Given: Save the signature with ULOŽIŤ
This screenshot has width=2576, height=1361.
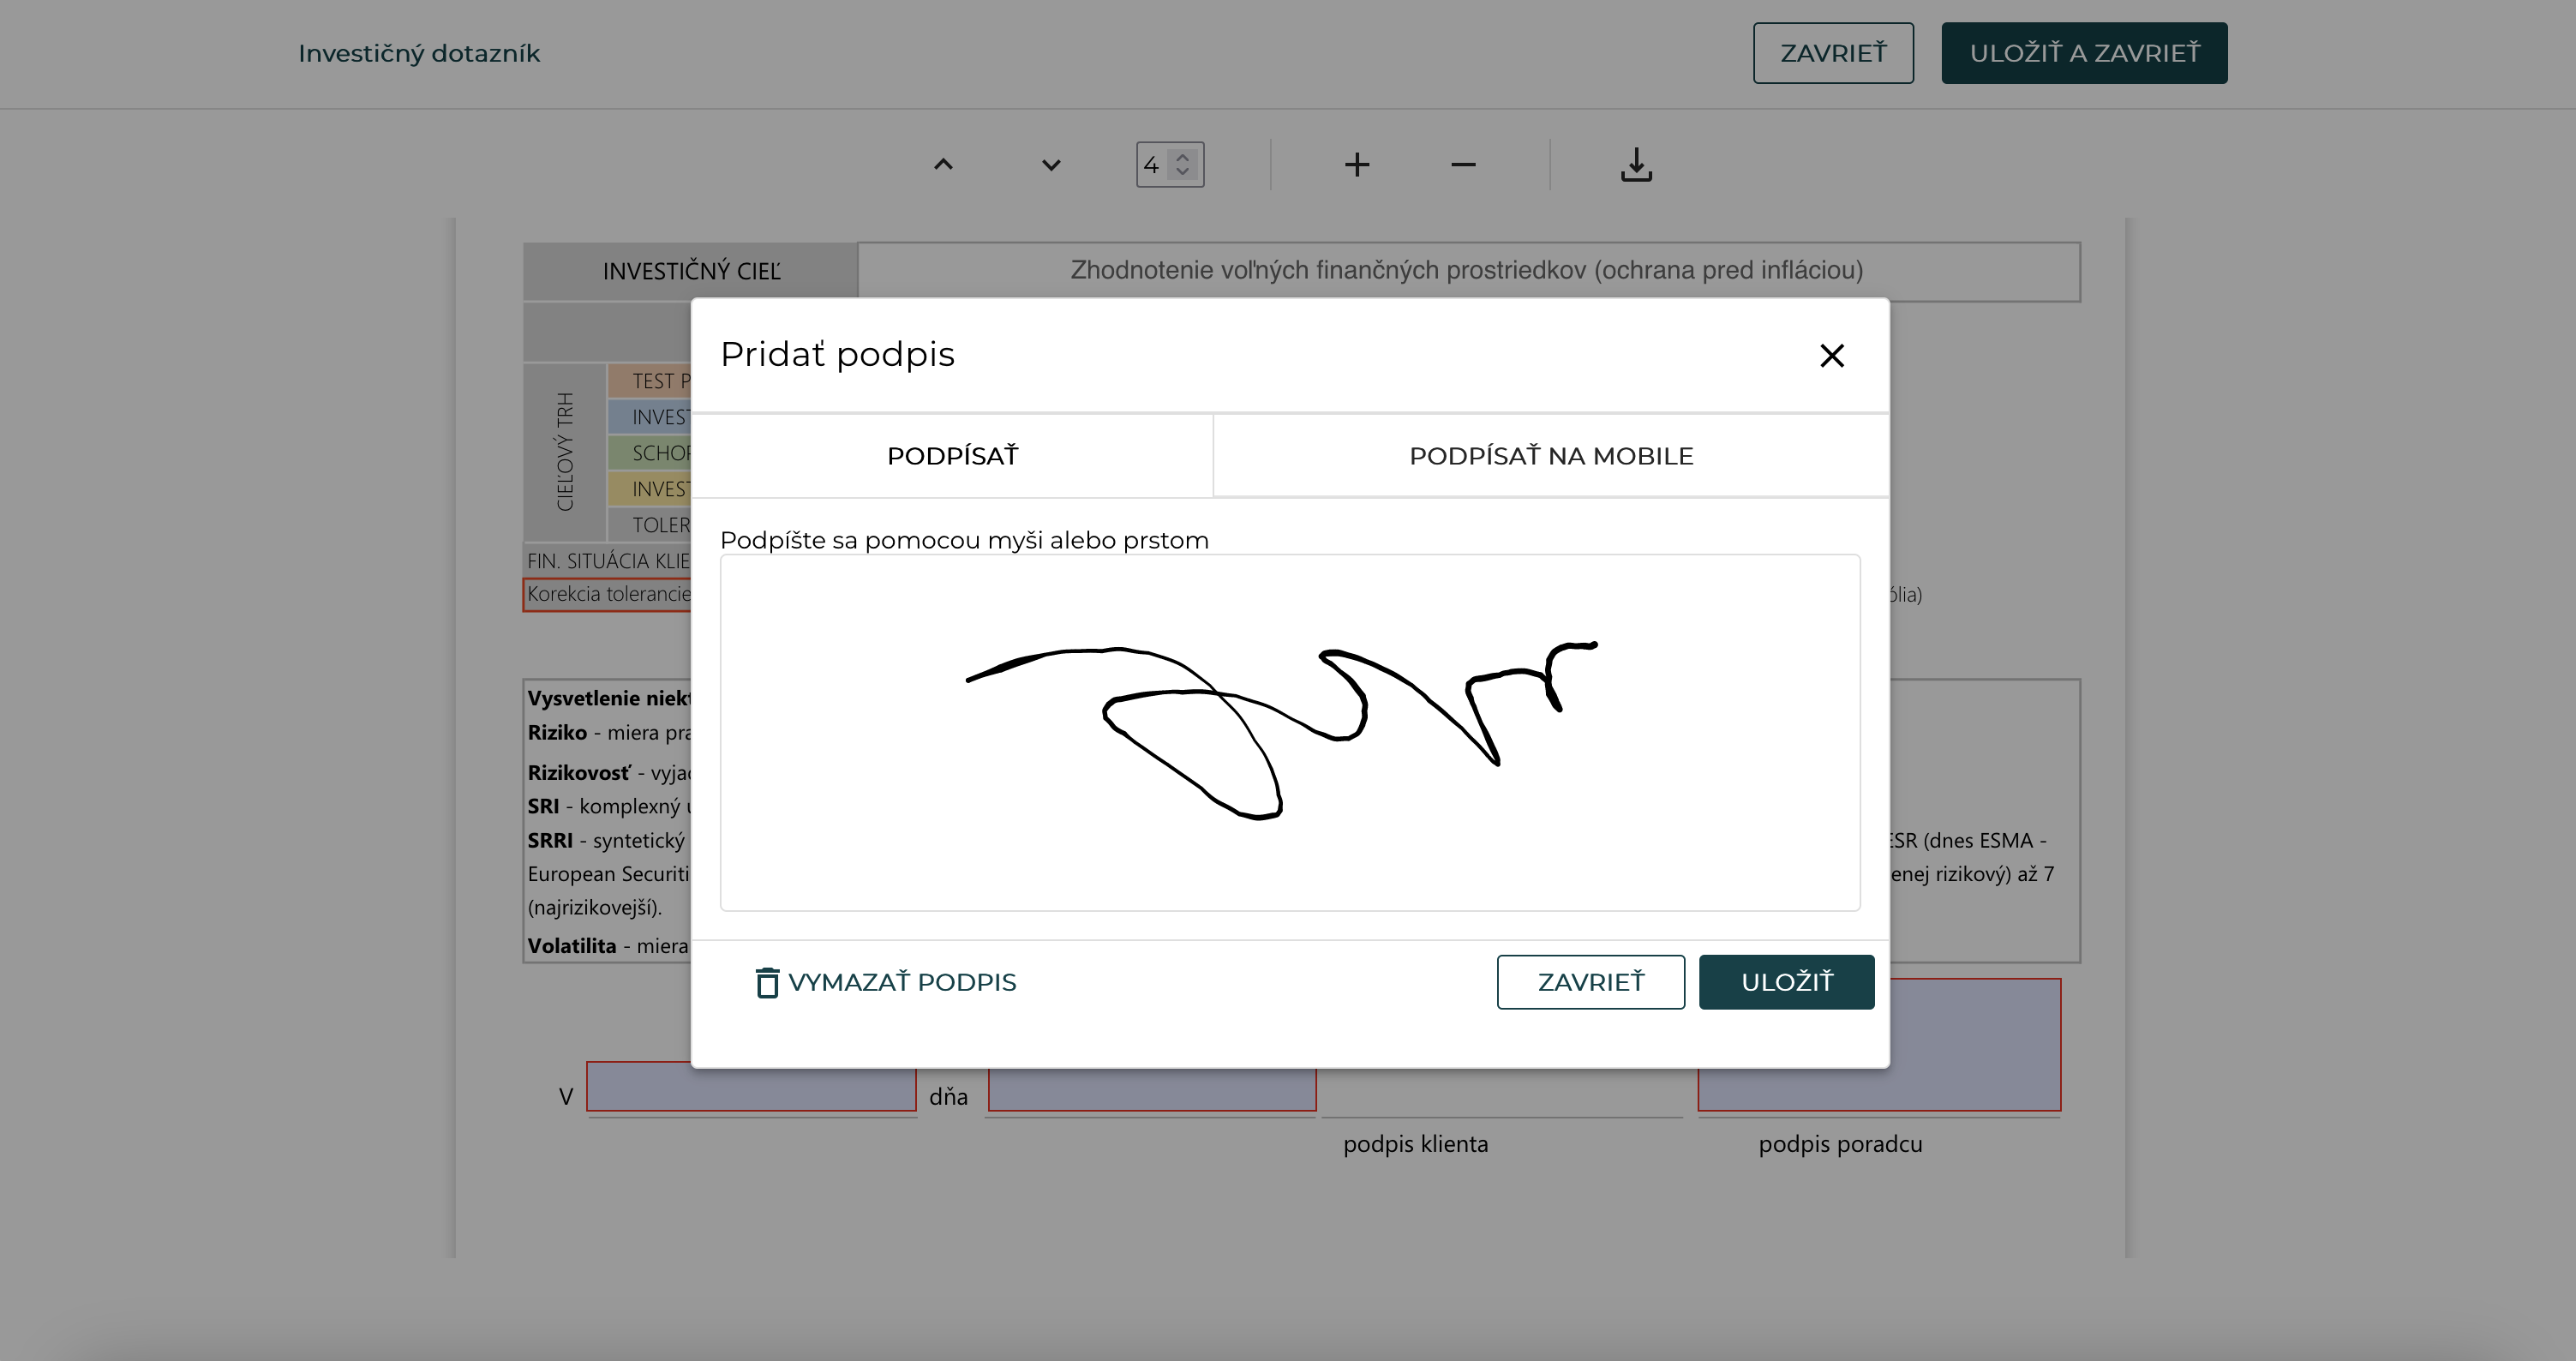Looking at the screenshot, I should click(1786, 982).
